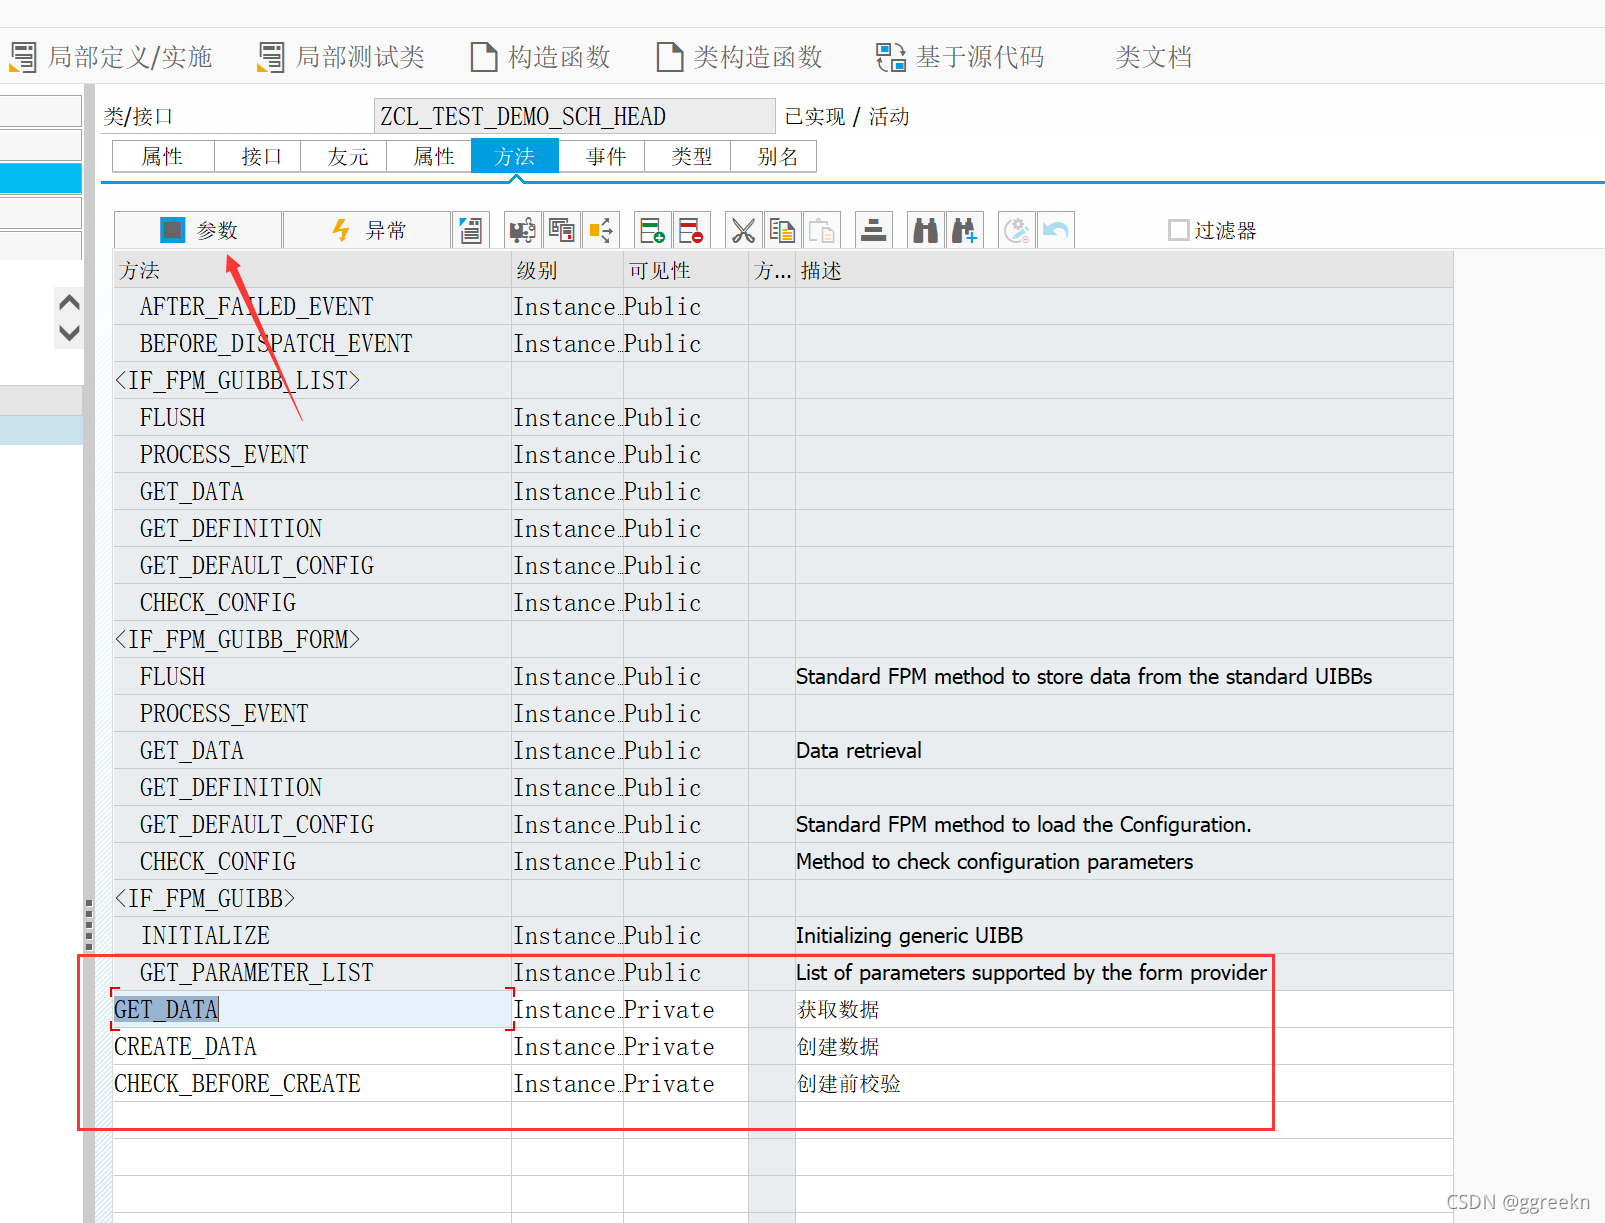Click 'Method to check configuration parameters' description
The width and height of the screenshot is (1605, 1223).
994,861
